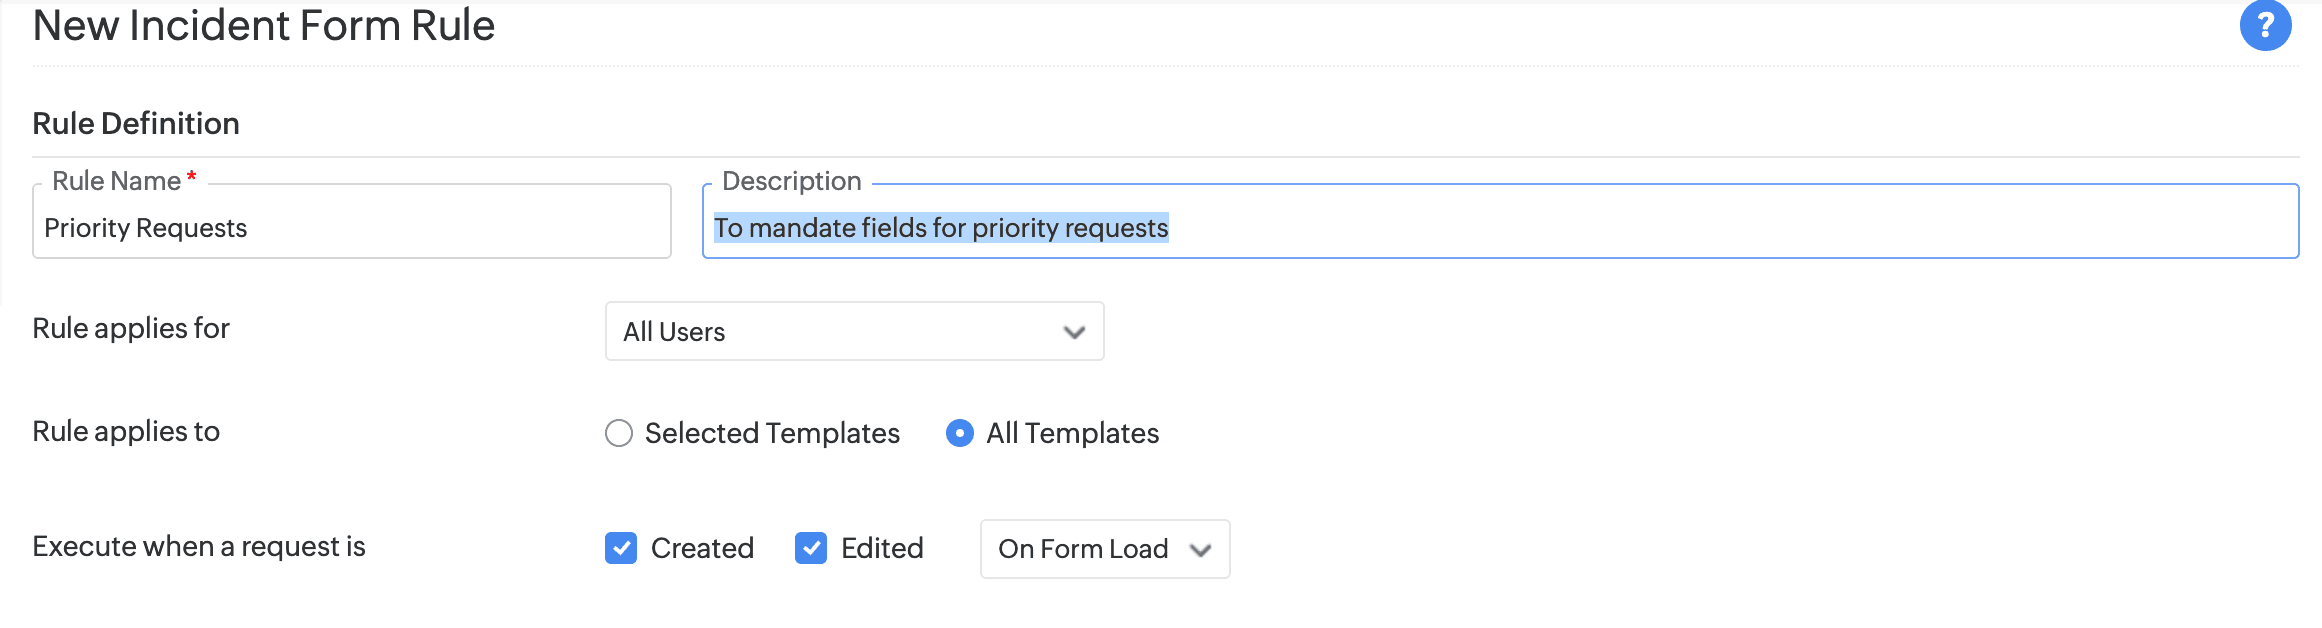Image resolution: width=2322 pixels, height=628 pixels.
Task: Uncheck the Created checkbox
Action: (x=621, y=548)
